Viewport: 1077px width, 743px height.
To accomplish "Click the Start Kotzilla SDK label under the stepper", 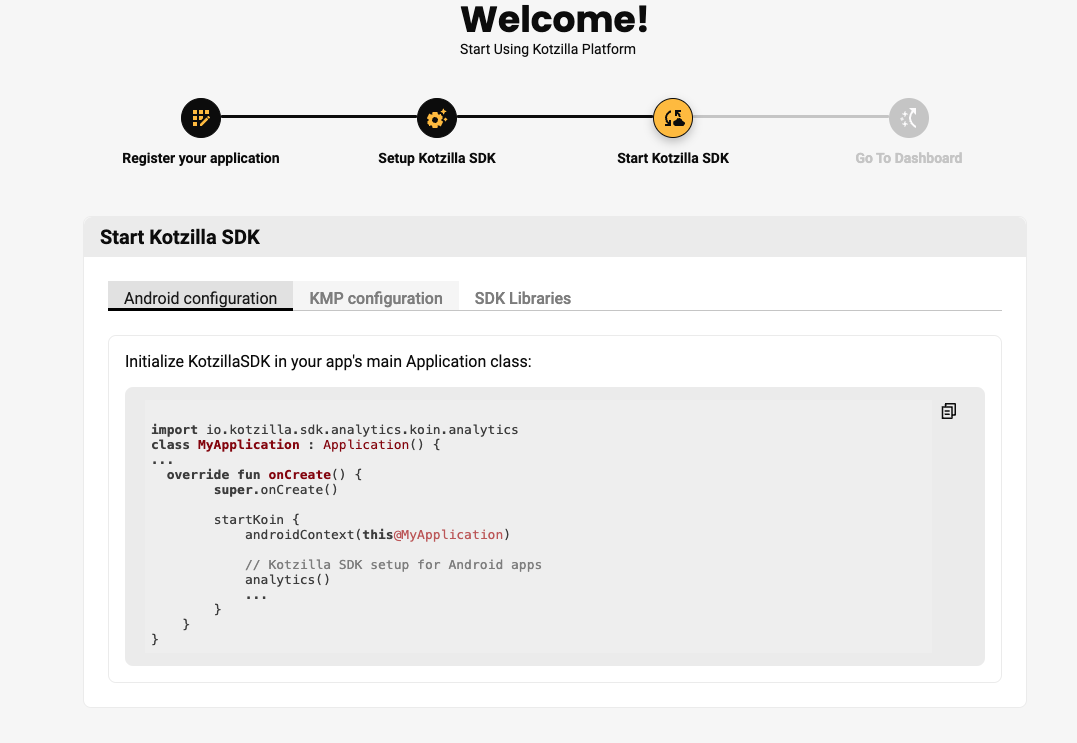I will (x=673, y=158).
